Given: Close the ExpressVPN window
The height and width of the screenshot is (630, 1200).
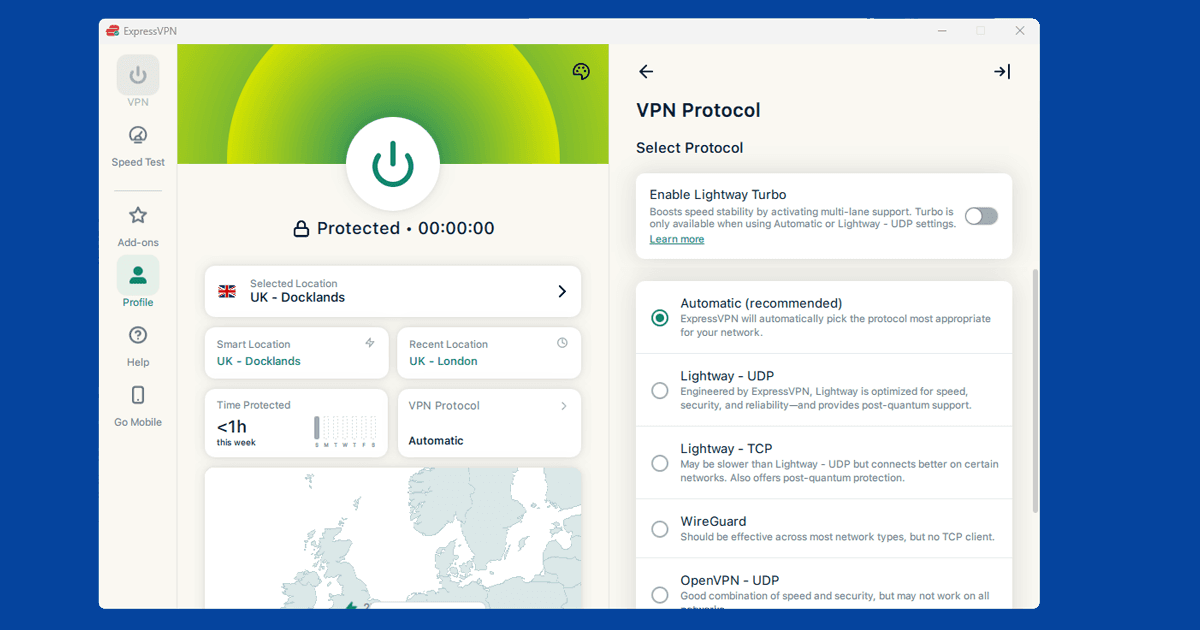Looking at the screenshot, I should tap(1020, 31).
